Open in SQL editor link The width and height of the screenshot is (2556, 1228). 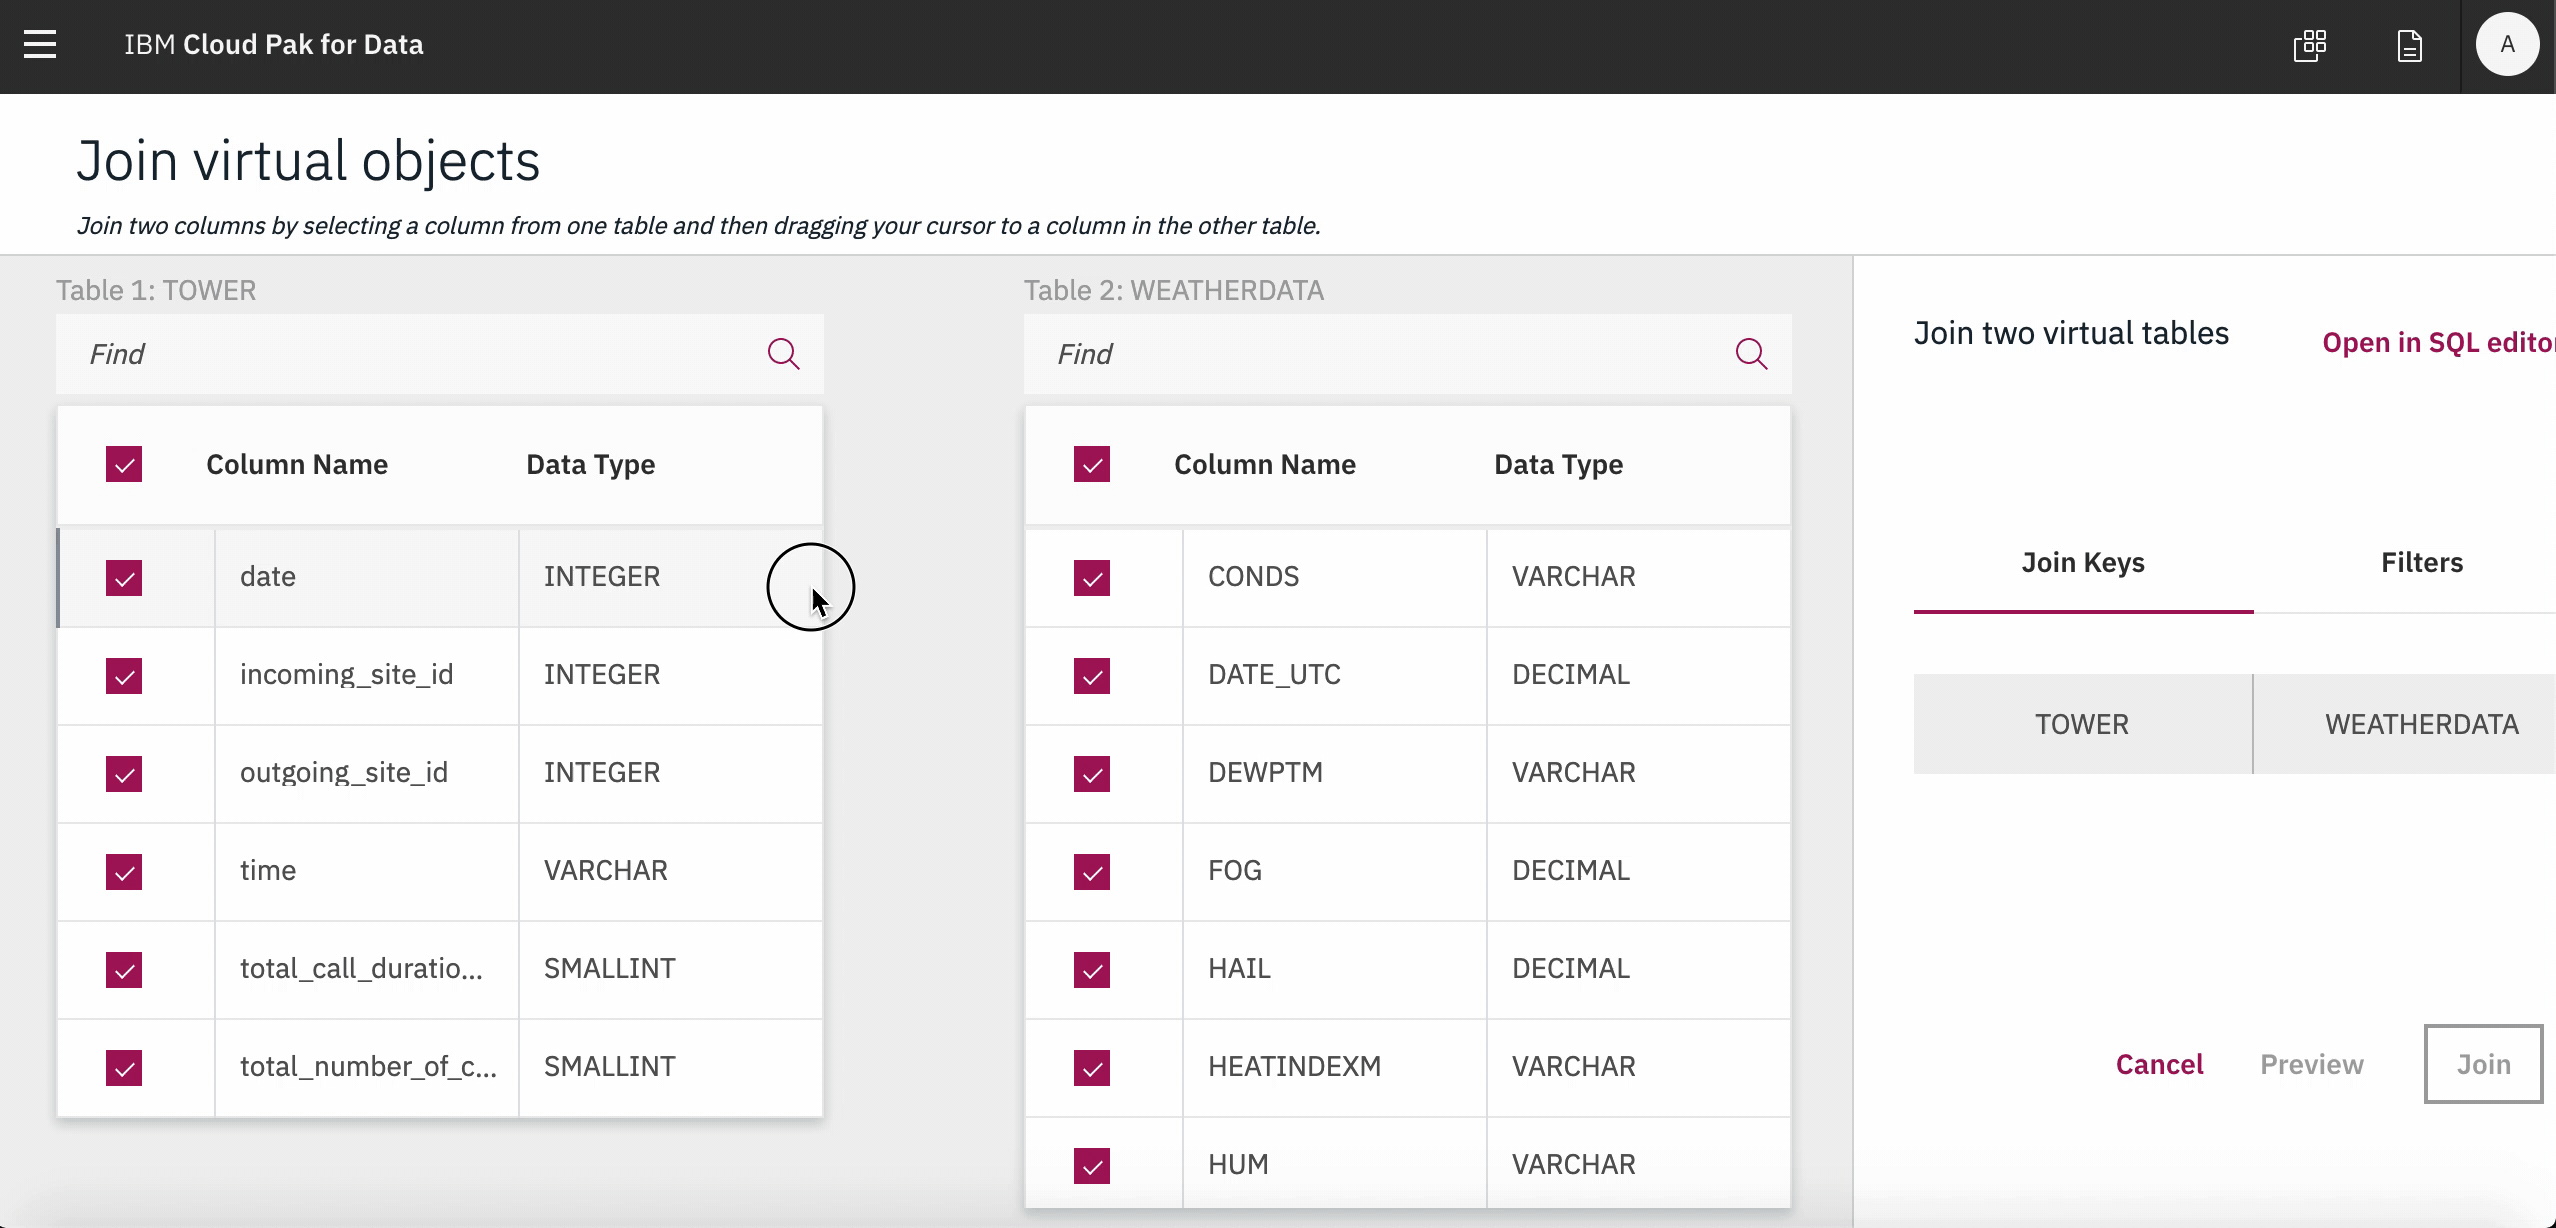click(2437, 343)
